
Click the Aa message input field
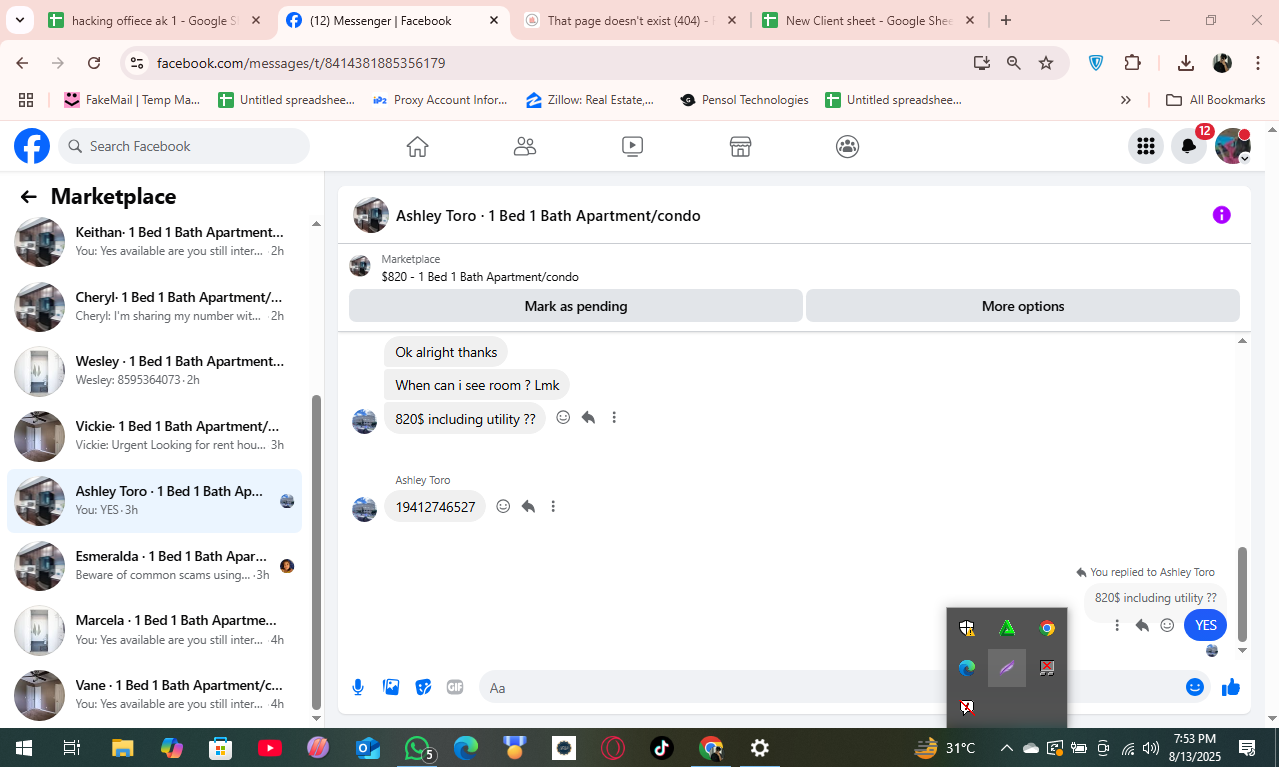pos(830,687)
